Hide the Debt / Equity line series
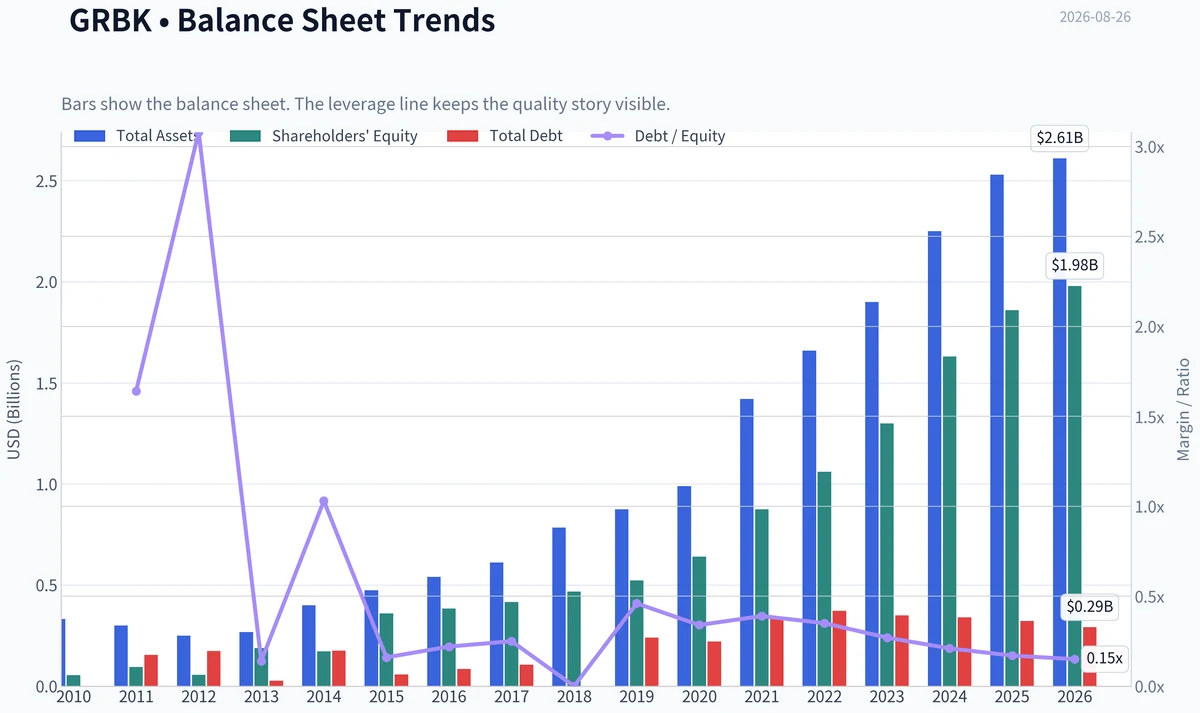The width and height of the screenshot is (1200, 713). tap(659, 136)
